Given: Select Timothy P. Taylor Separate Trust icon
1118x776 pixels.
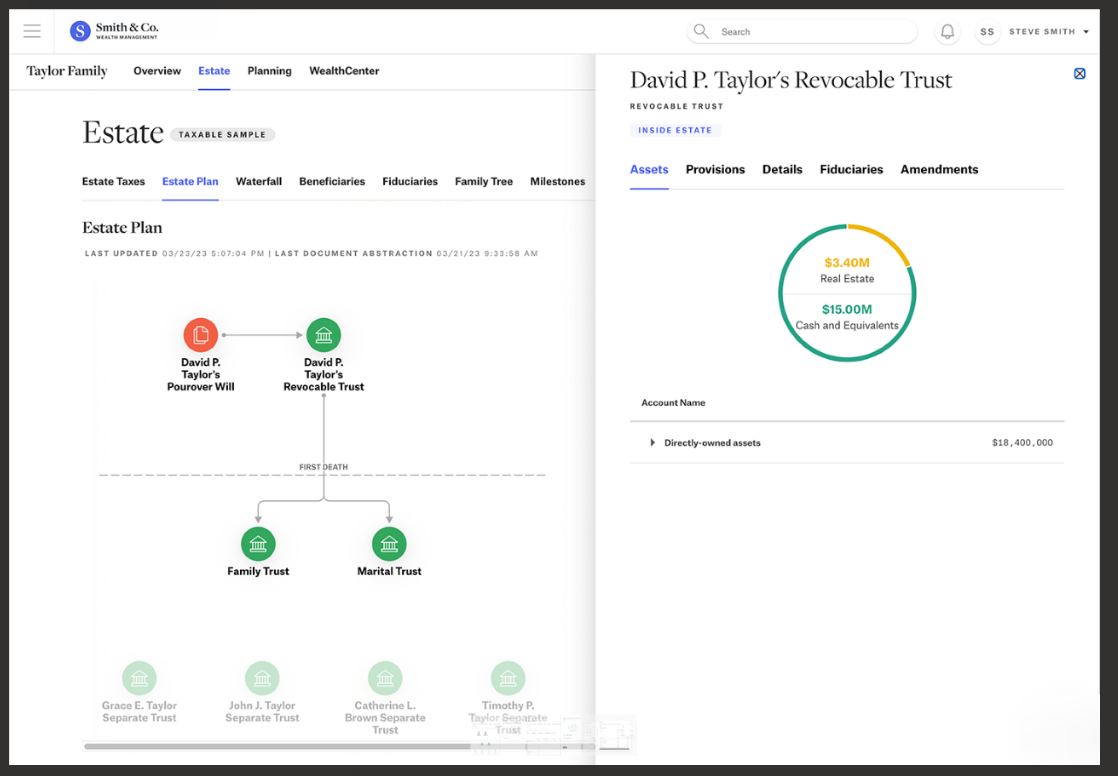Looking at the screenshot, I should click(x=508, y=678).
